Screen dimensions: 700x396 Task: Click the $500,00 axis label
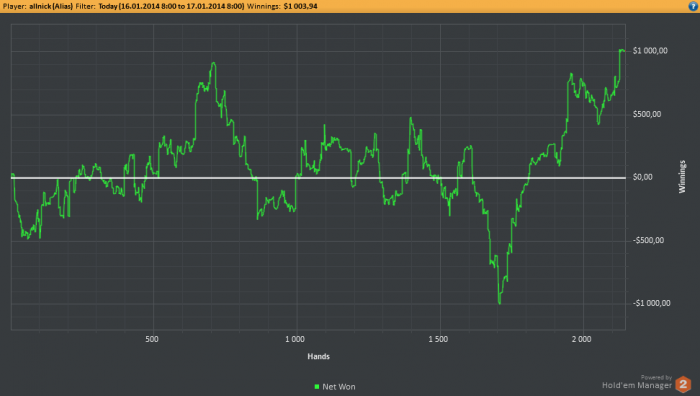[647, 114]
